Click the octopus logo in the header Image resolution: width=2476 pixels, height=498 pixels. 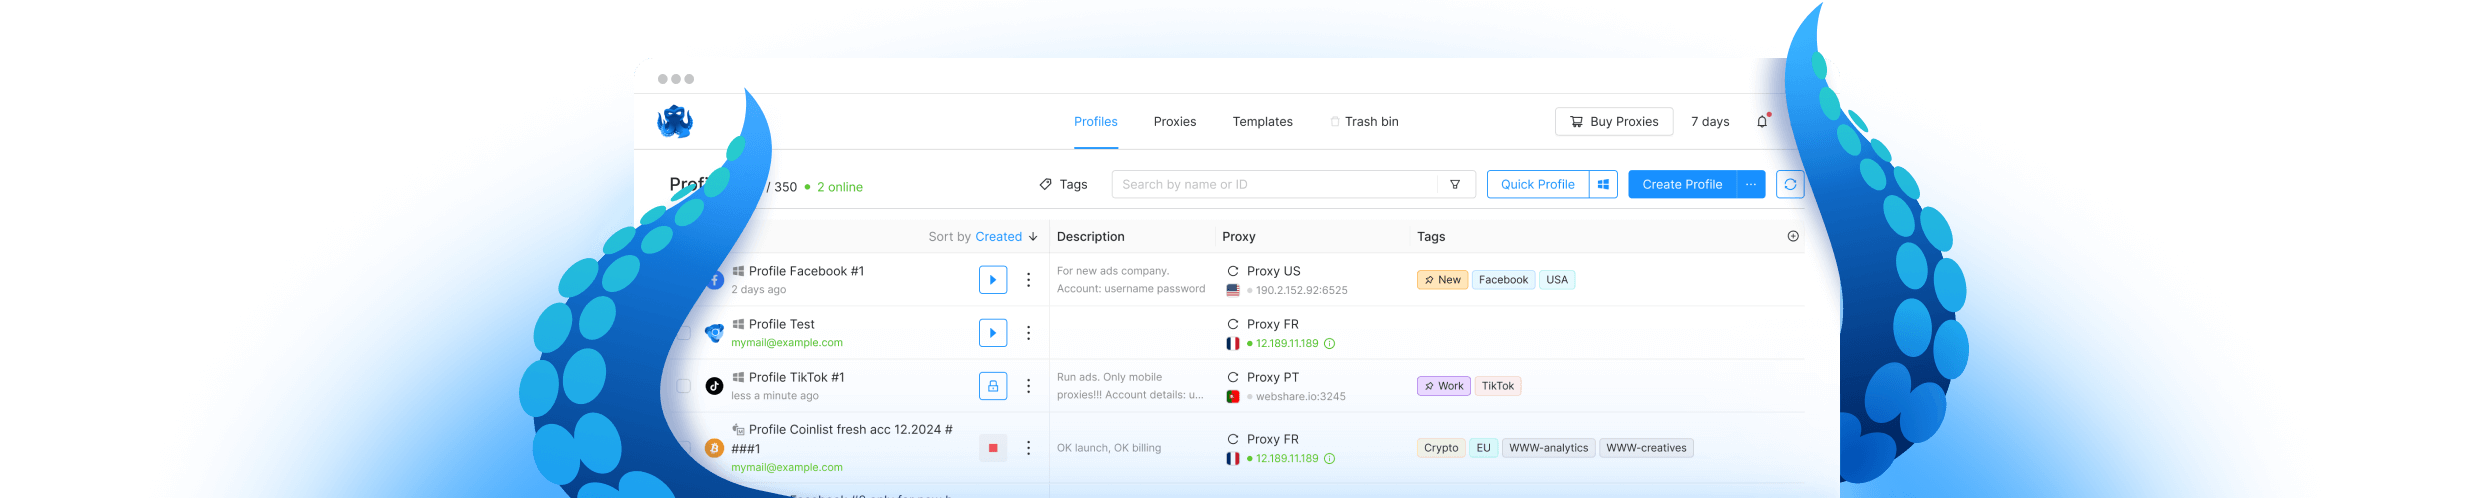pyautogui.click(x=675, y=122)
